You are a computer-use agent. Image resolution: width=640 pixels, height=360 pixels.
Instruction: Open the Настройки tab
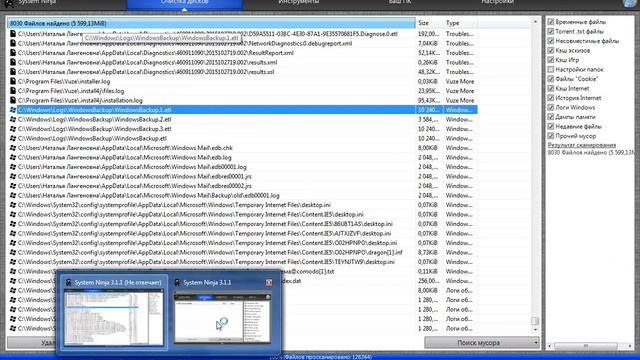pos(497,2)
